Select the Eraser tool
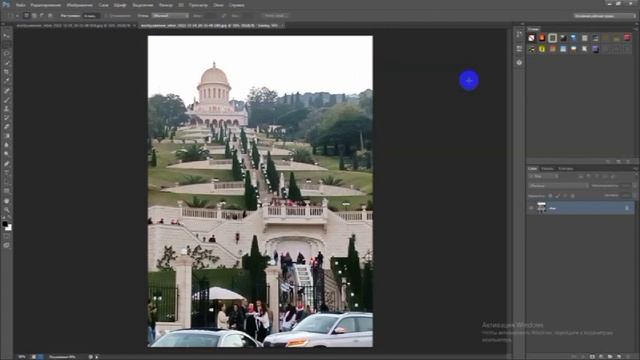 [x=6, y=127]
